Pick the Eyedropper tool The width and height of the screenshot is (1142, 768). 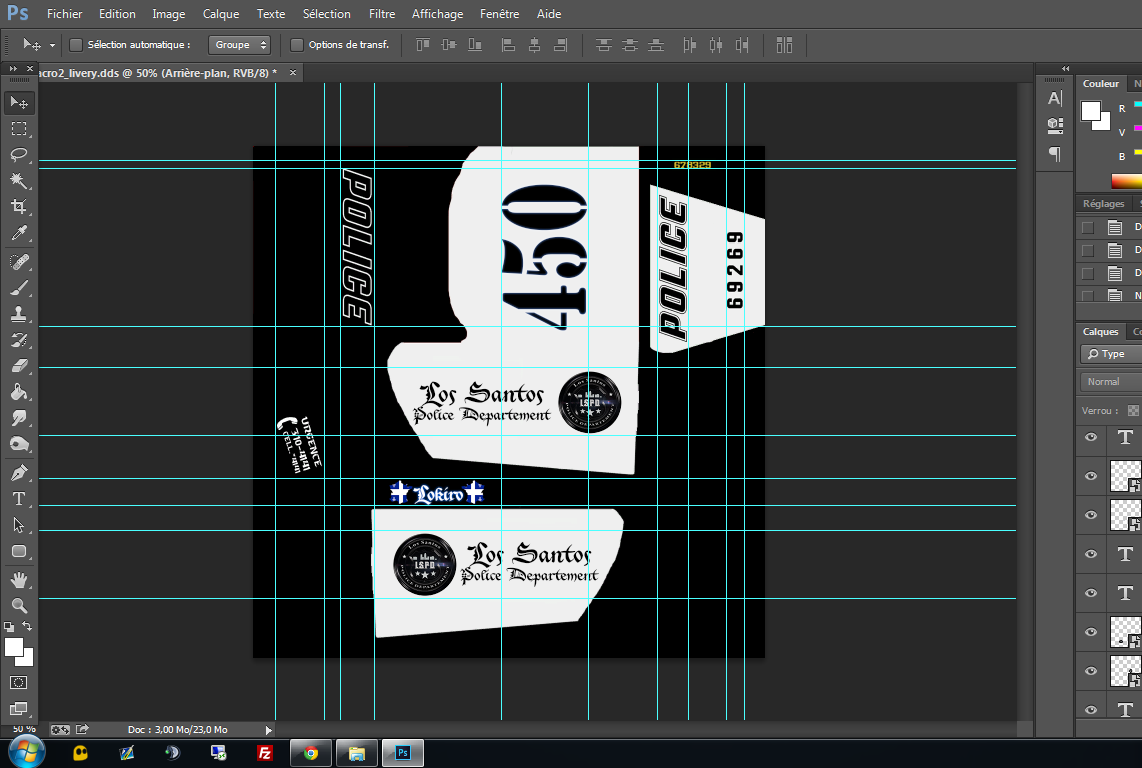click(x=19, y=234)
